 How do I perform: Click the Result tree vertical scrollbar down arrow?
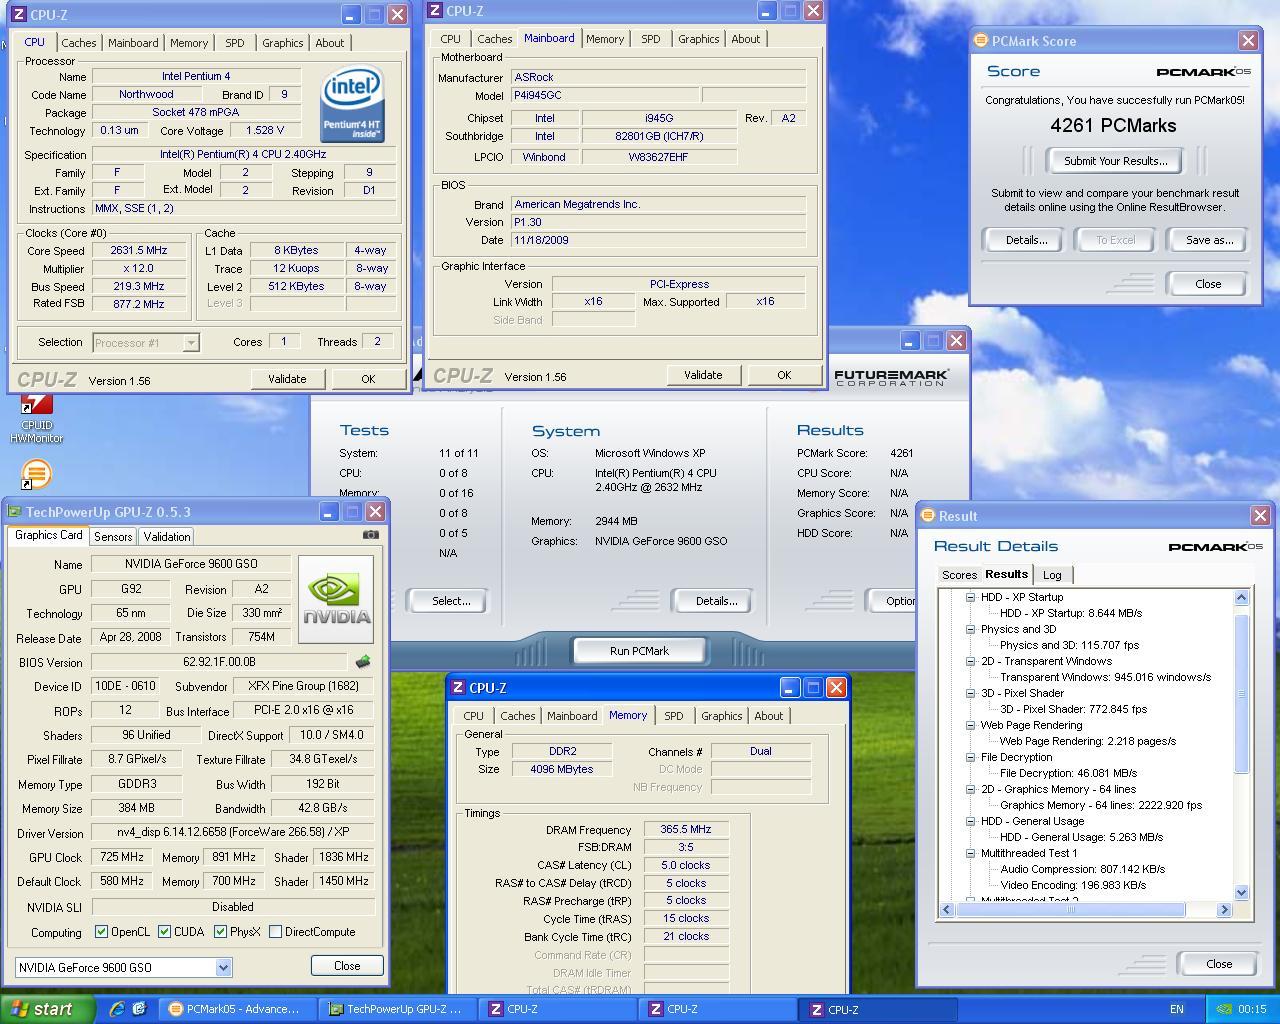(x=1242, y=893)
